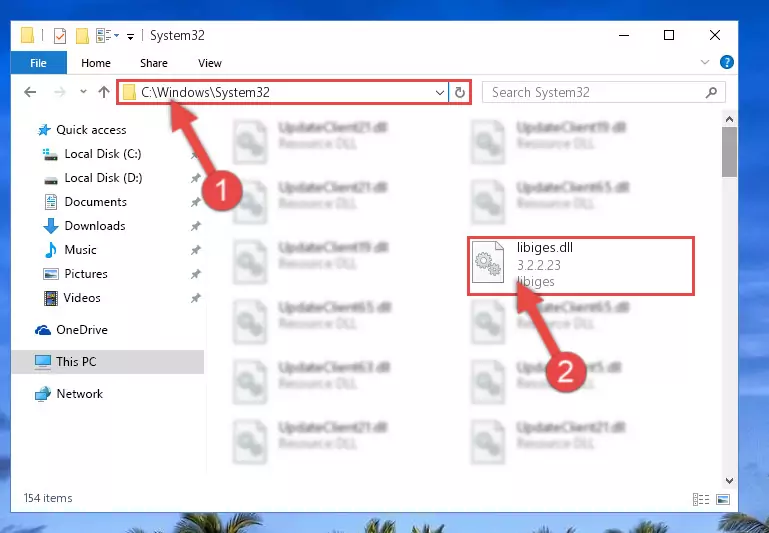Screen dimensions: 769x533
Task: Open Local Disk (D:) in sidebar
Action: click(103, 178)
